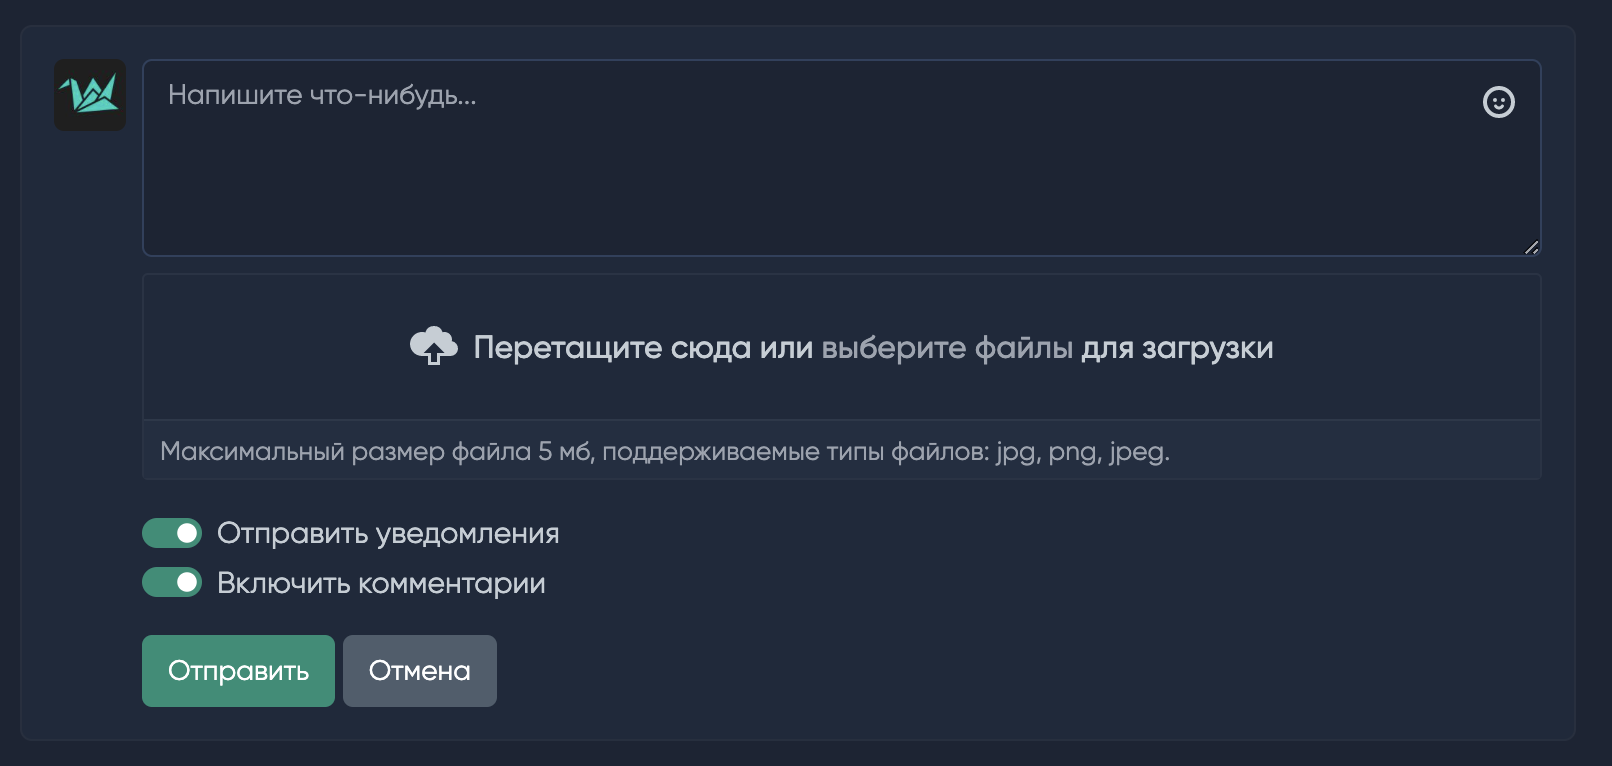Click the white knob of comments toggle

point(187,582)
